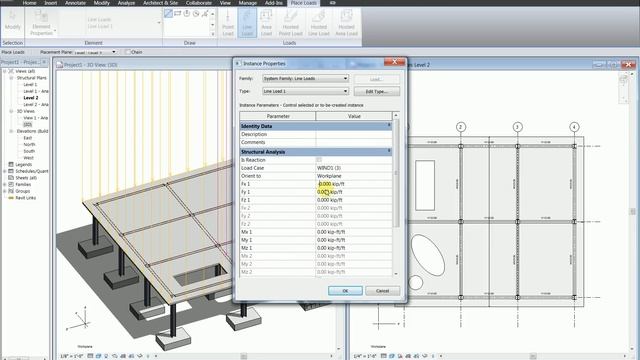Select the Hosted Line Load tool
This screenshot has width=640, height=360.
[318, 23]
